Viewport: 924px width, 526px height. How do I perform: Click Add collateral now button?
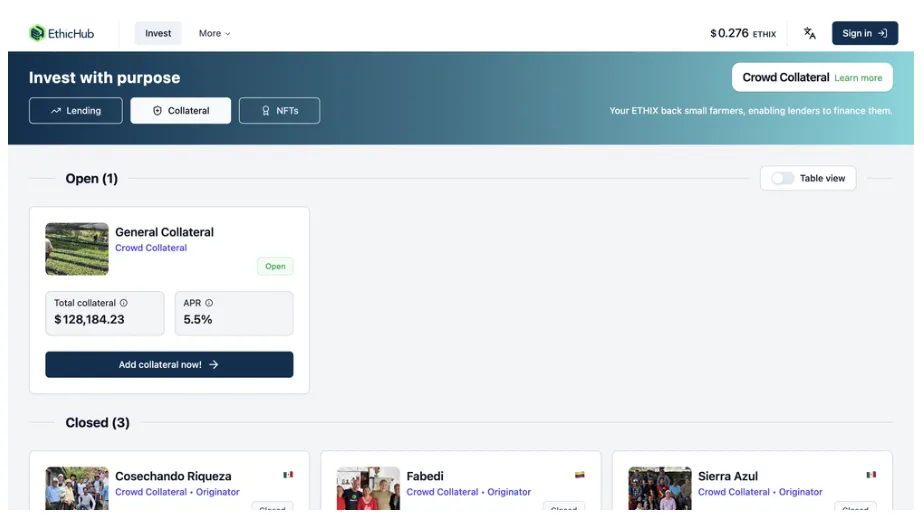click(x=169, y=365)
